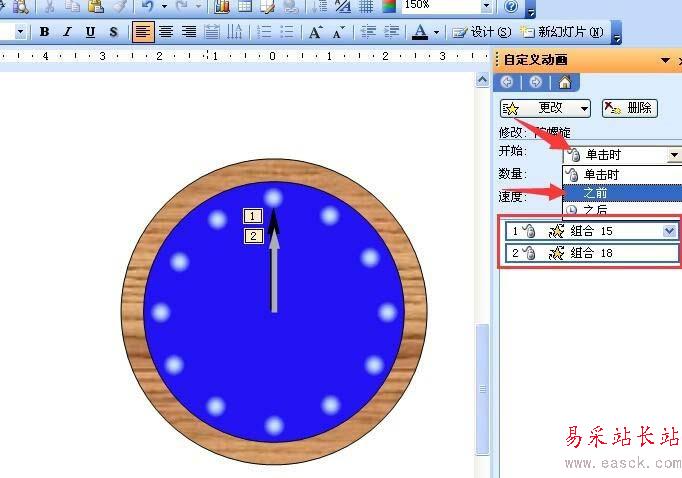Screen dimensions: 682x478
Task: Click 新幻灯片(N) new slide button
Action: 562,32
